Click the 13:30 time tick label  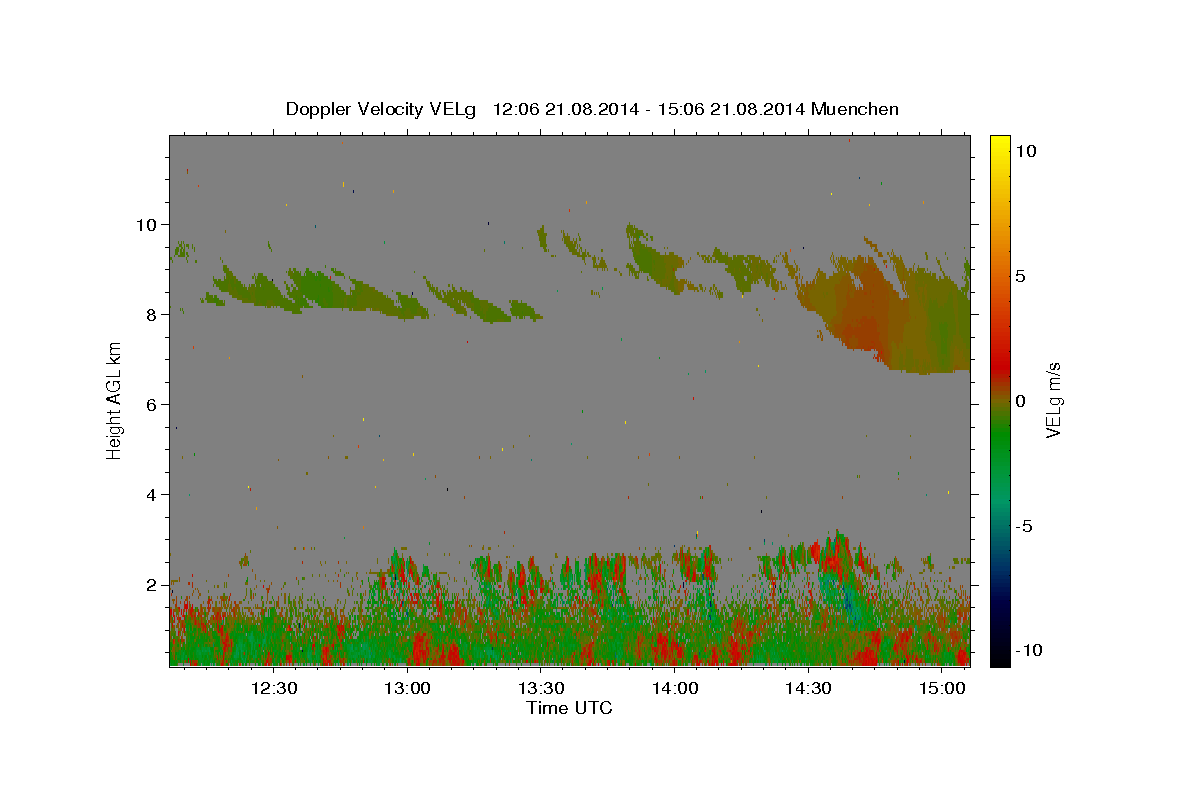pyautogui.click(x=541, y=688)
